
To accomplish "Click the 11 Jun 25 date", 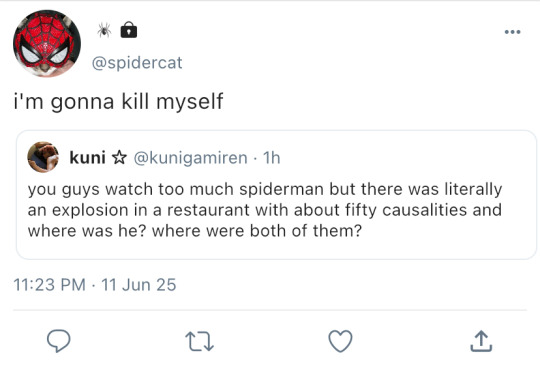I will pyautogui.click(x=139, y=285).
